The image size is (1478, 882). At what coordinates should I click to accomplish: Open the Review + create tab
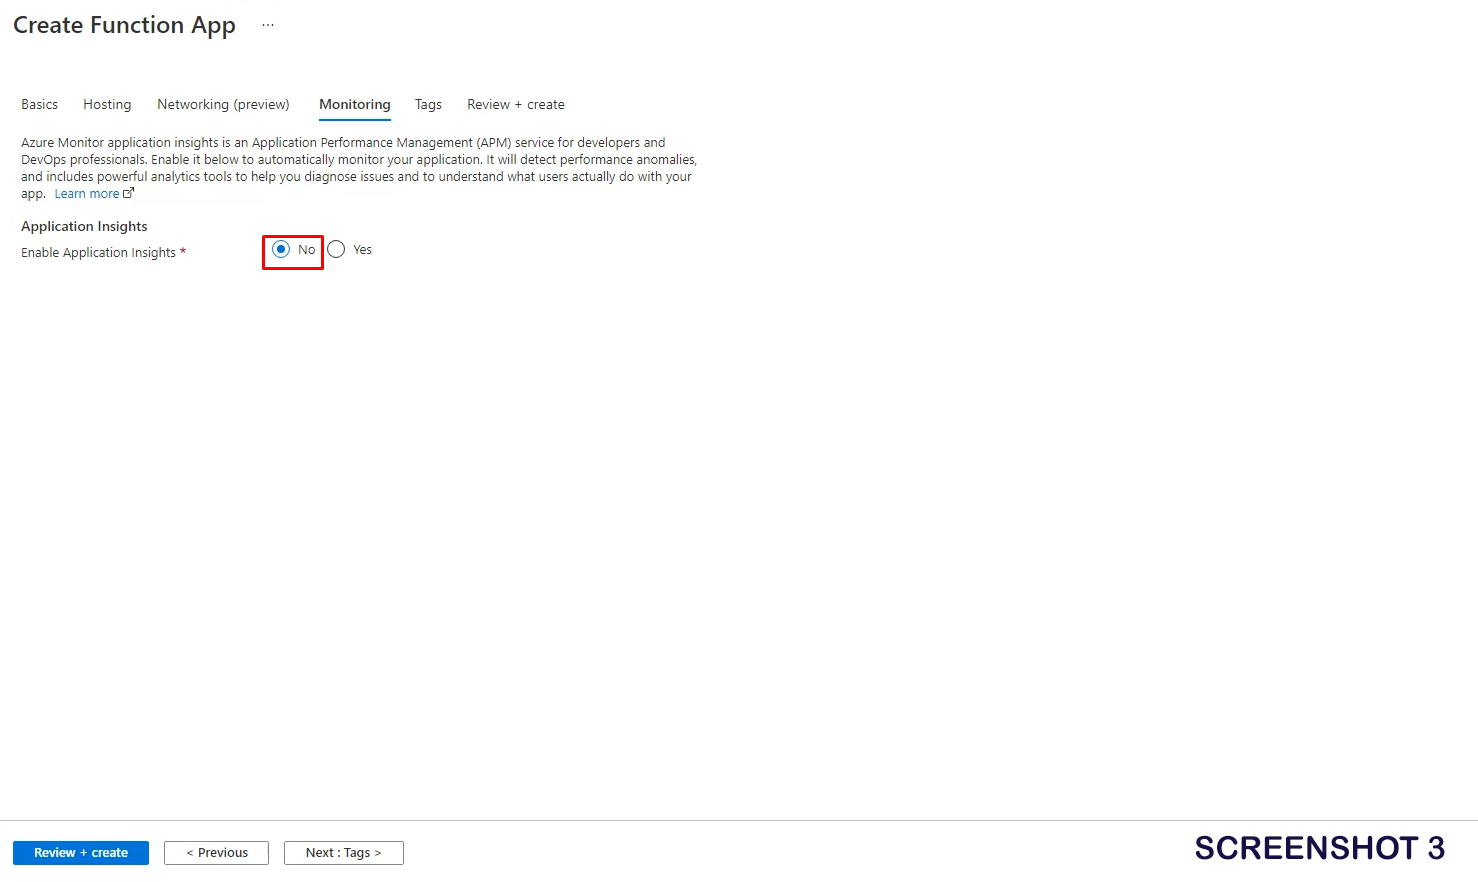515,104
